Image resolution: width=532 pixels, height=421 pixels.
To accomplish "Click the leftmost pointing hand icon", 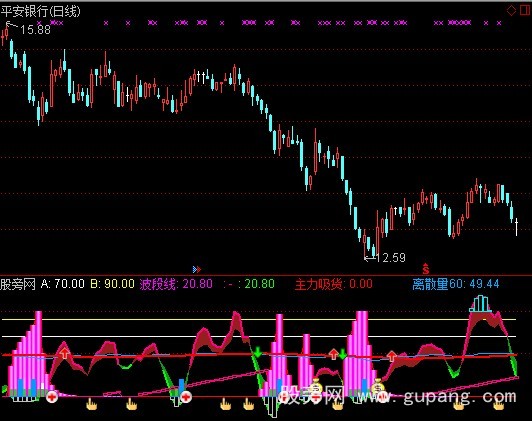I will coord(91,404).
